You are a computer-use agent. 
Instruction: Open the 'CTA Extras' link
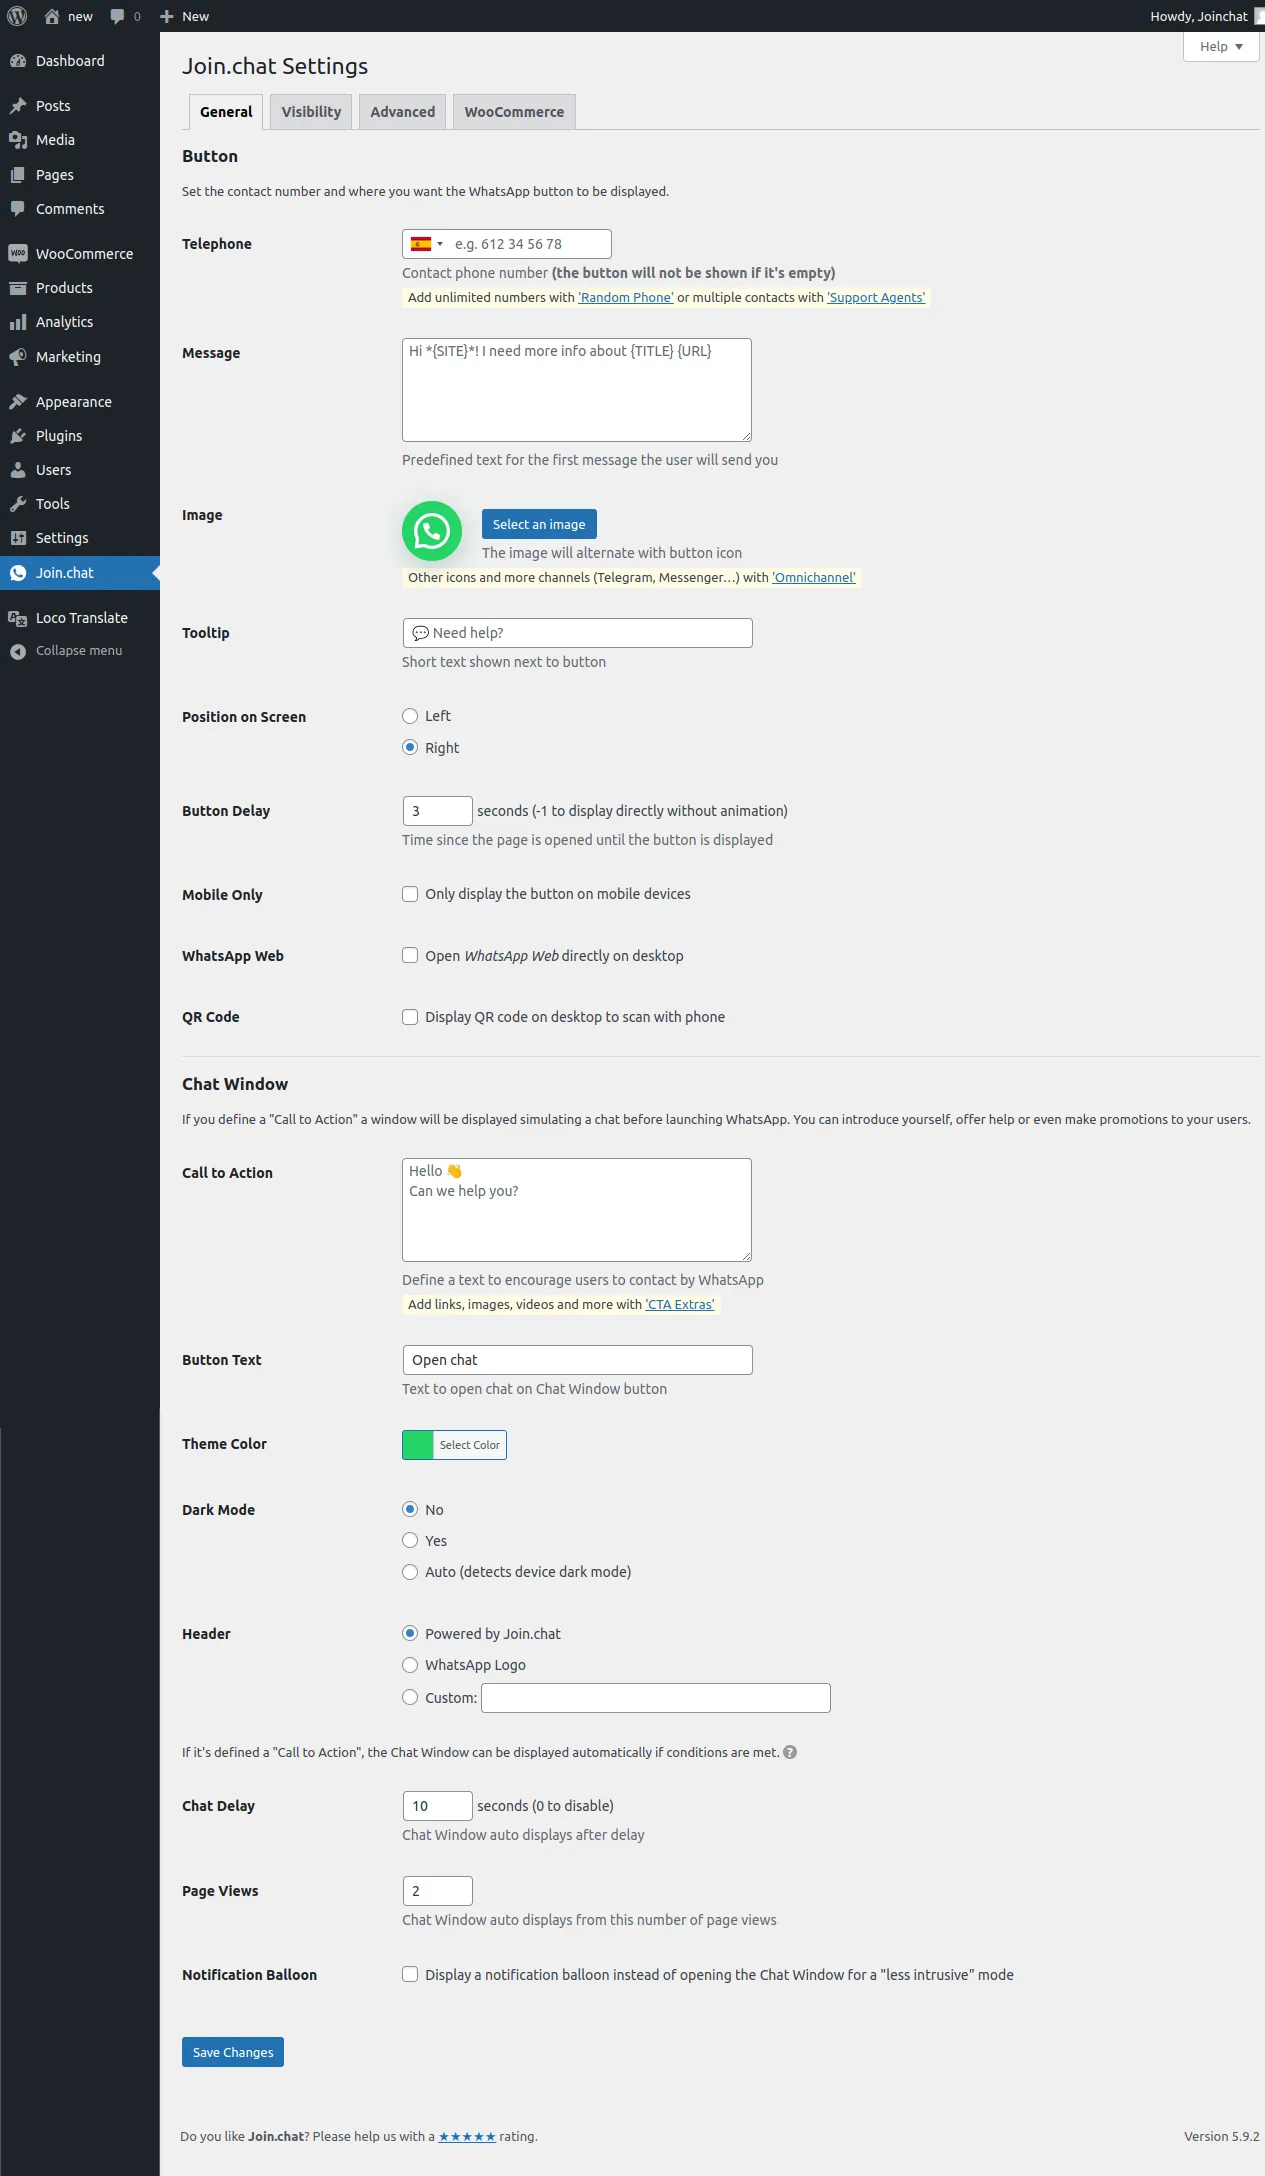point(680,1304)
